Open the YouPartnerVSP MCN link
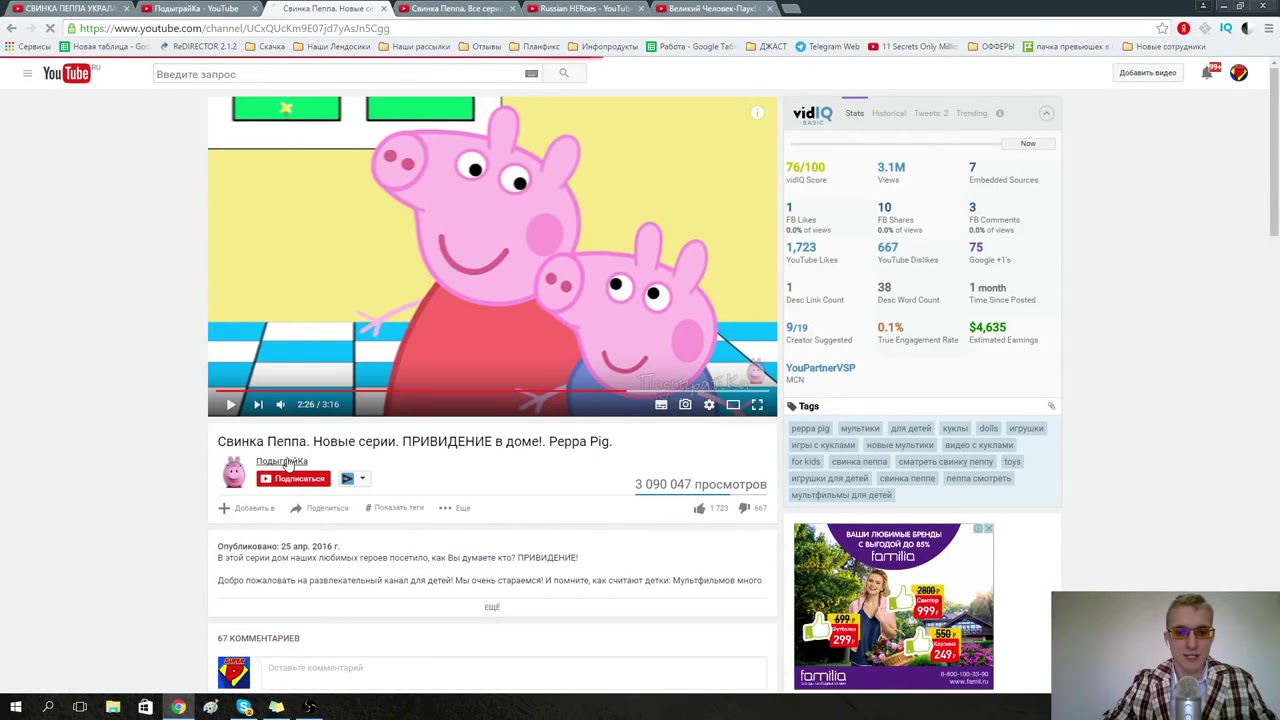 [x=820, y=368]
